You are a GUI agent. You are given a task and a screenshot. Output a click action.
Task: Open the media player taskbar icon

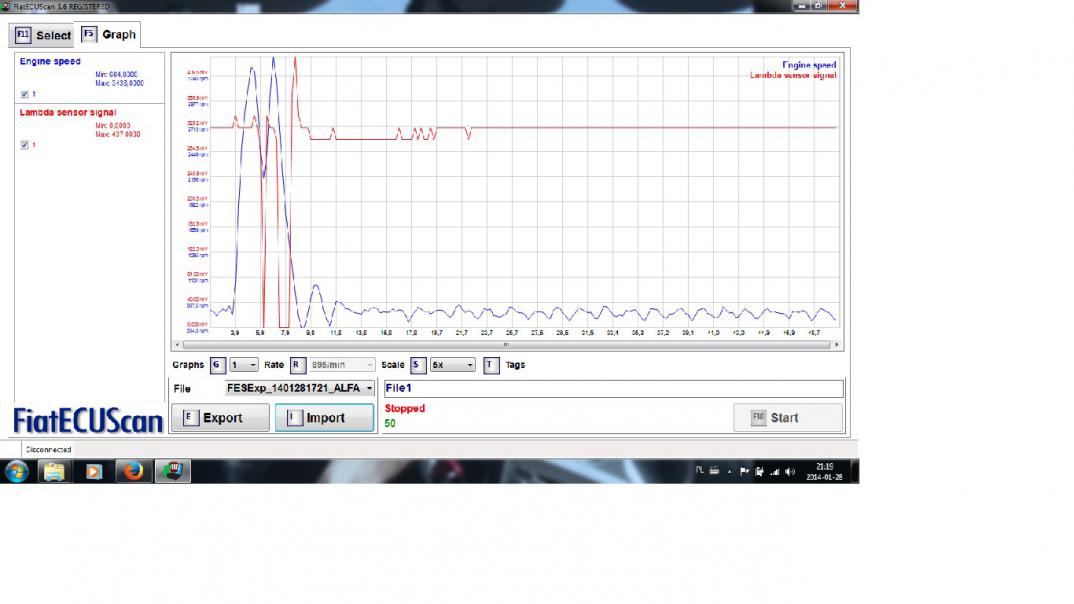[94, 471]
